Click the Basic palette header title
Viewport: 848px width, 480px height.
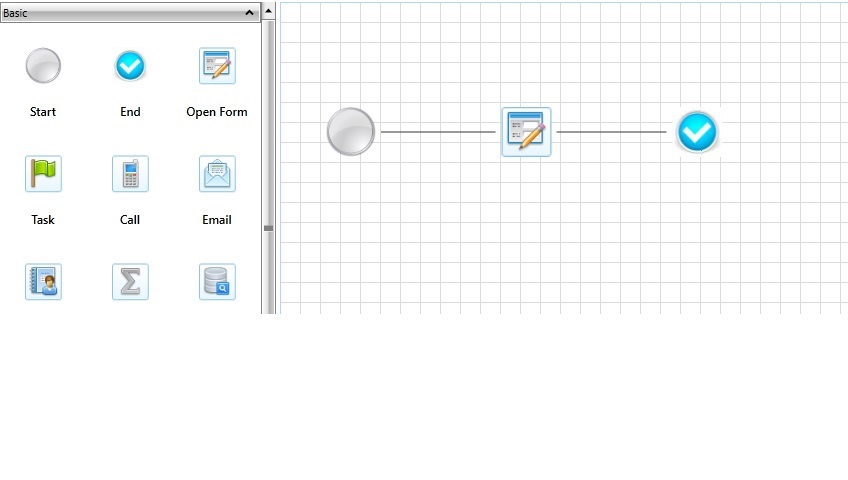coord(15,13)
